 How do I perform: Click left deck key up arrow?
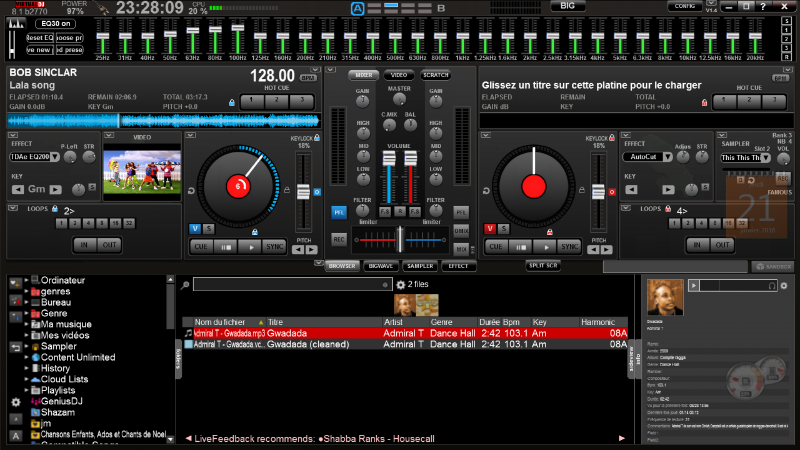click(56, 189)
